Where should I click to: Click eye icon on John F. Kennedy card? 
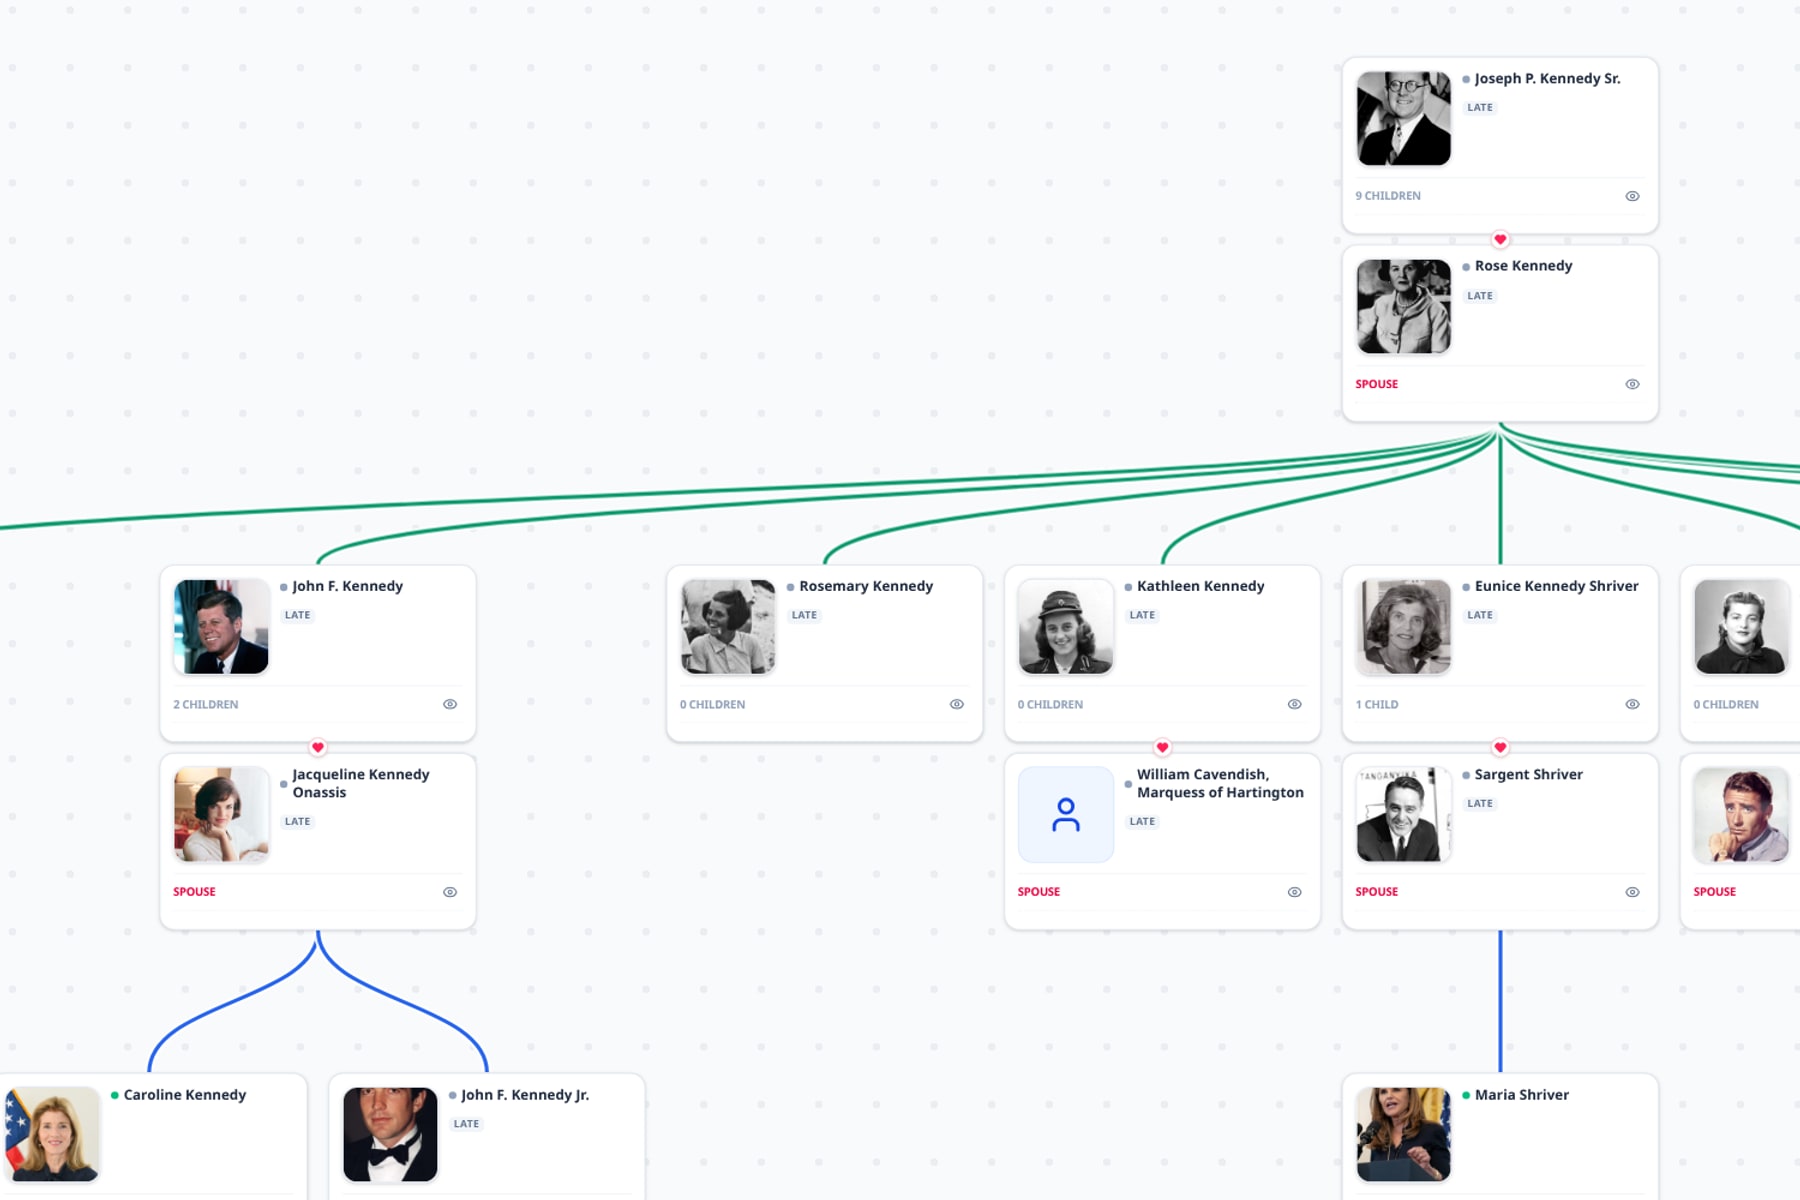tap(450, 704)
